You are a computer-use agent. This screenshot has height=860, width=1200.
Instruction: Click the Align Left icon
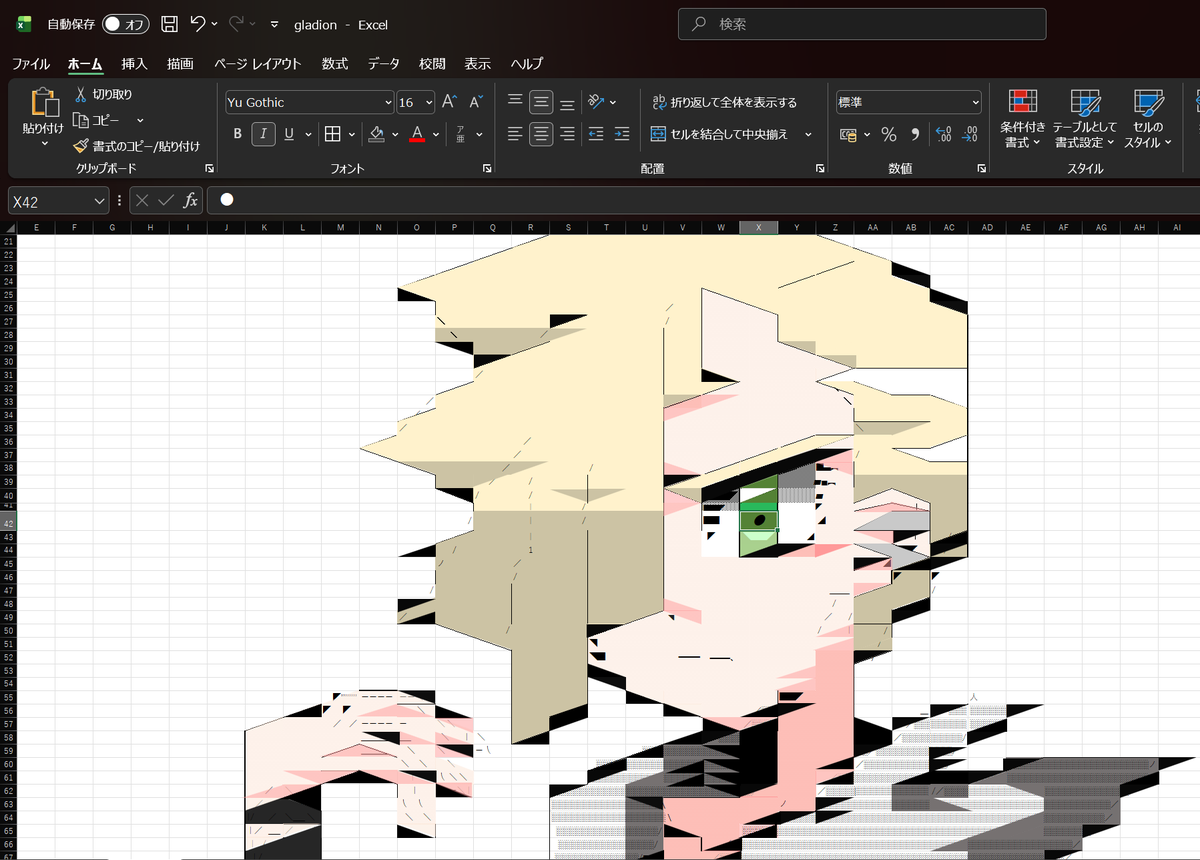[x=515, y=134]
